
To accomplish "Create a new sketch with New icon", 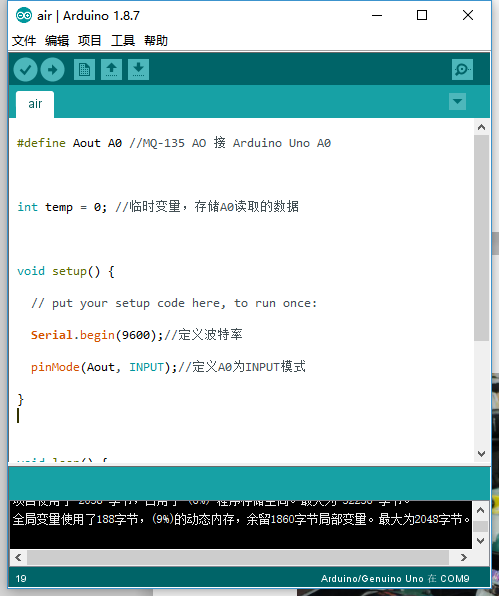I will [84, 70].
